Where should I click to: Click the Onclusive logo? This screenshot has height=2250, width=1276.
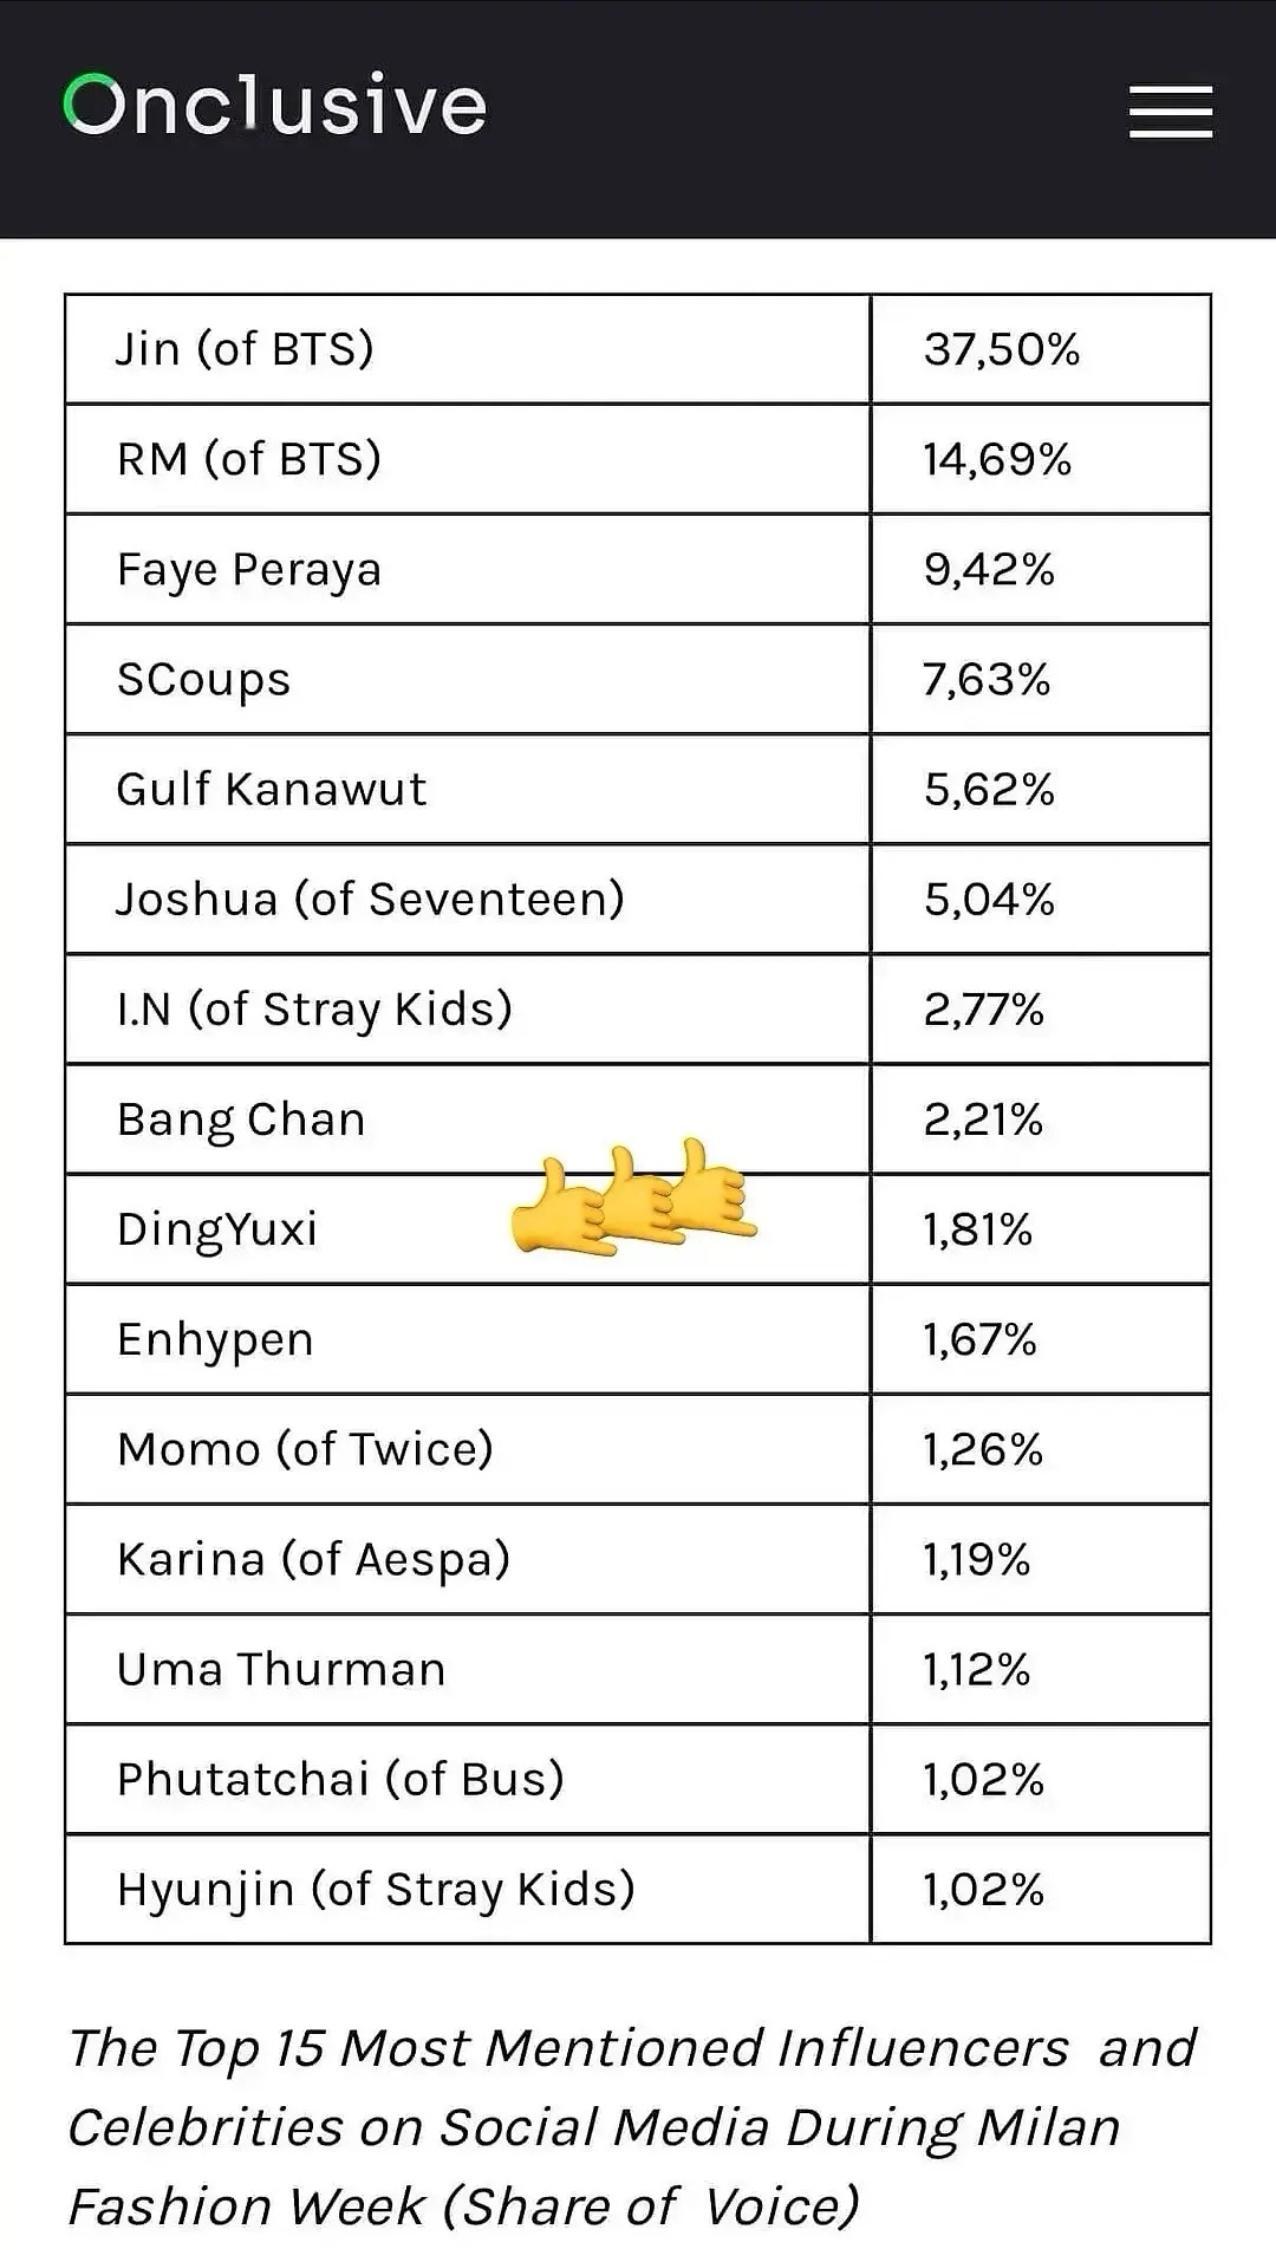[275, 104]
